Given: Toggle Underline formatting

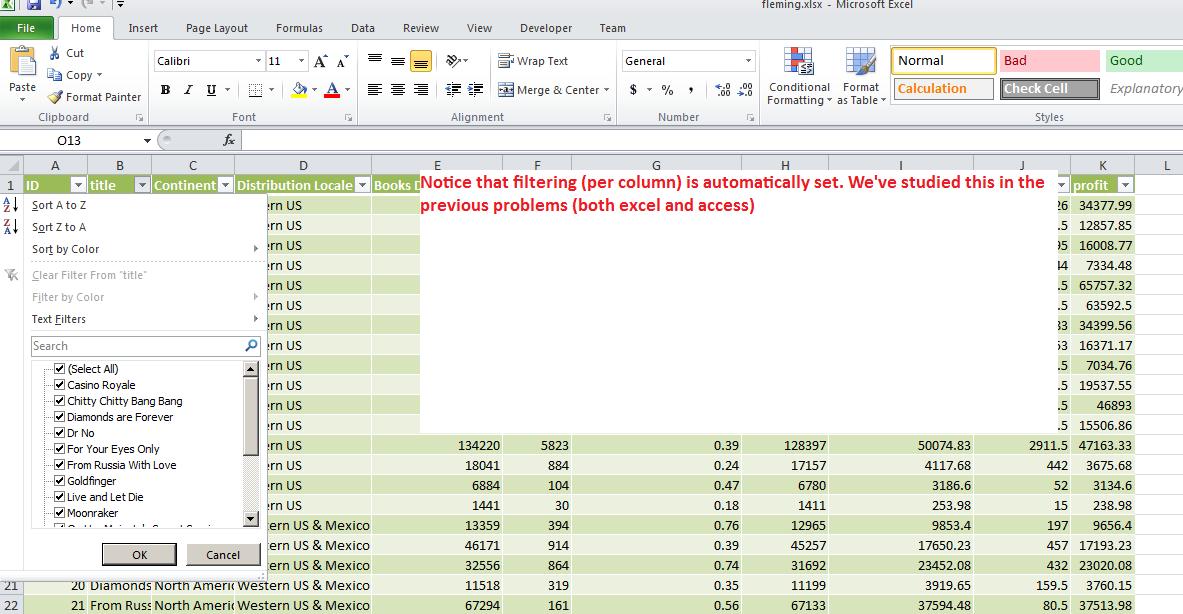Looking at the screenshot, I should 211,90.
